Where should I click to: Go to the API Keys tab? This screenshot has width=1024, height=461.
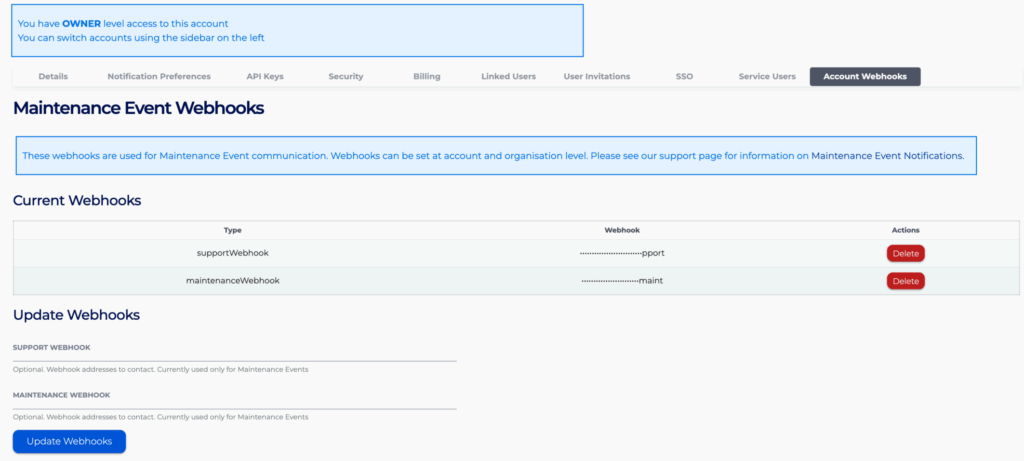pyautogui.click(x=265, y=76)
